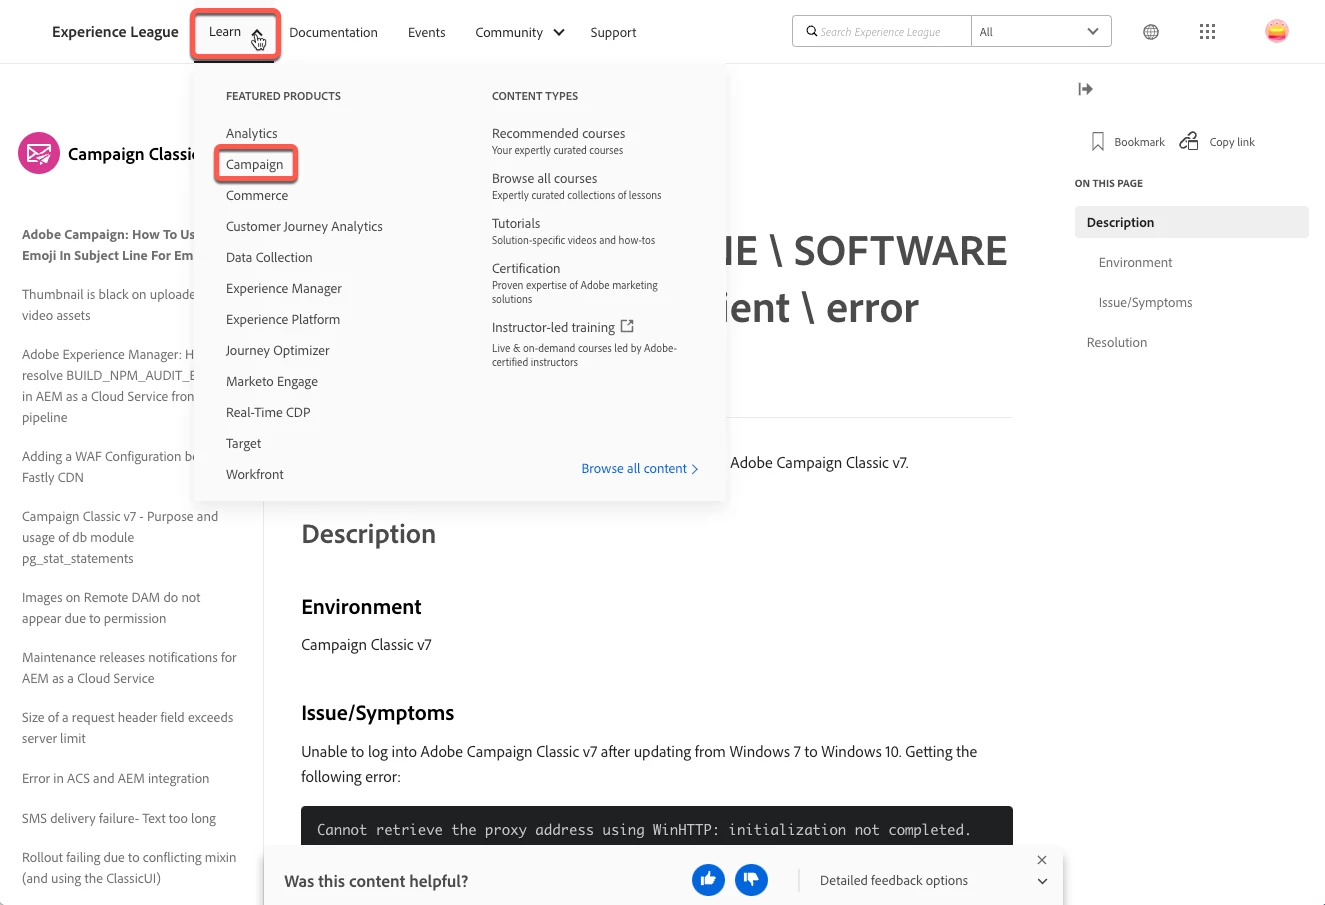
Task: Open Tutorials content type
Action: [x=516, y=223]
